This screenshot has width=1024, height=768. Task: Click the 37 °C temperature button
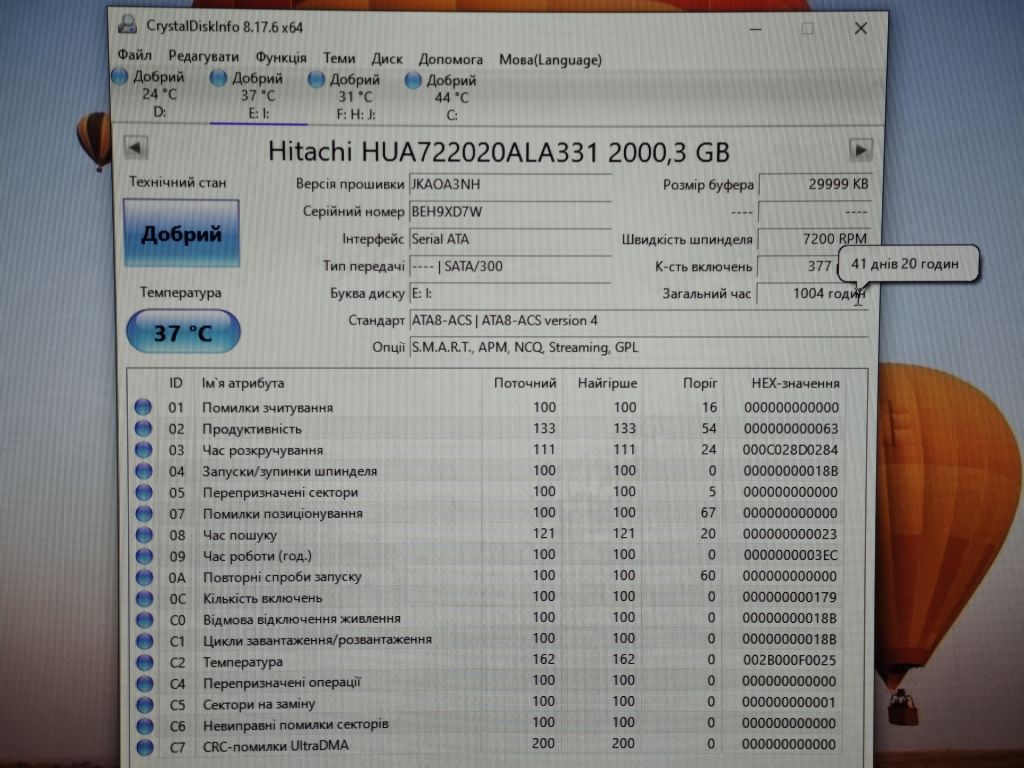coord(183,332)
